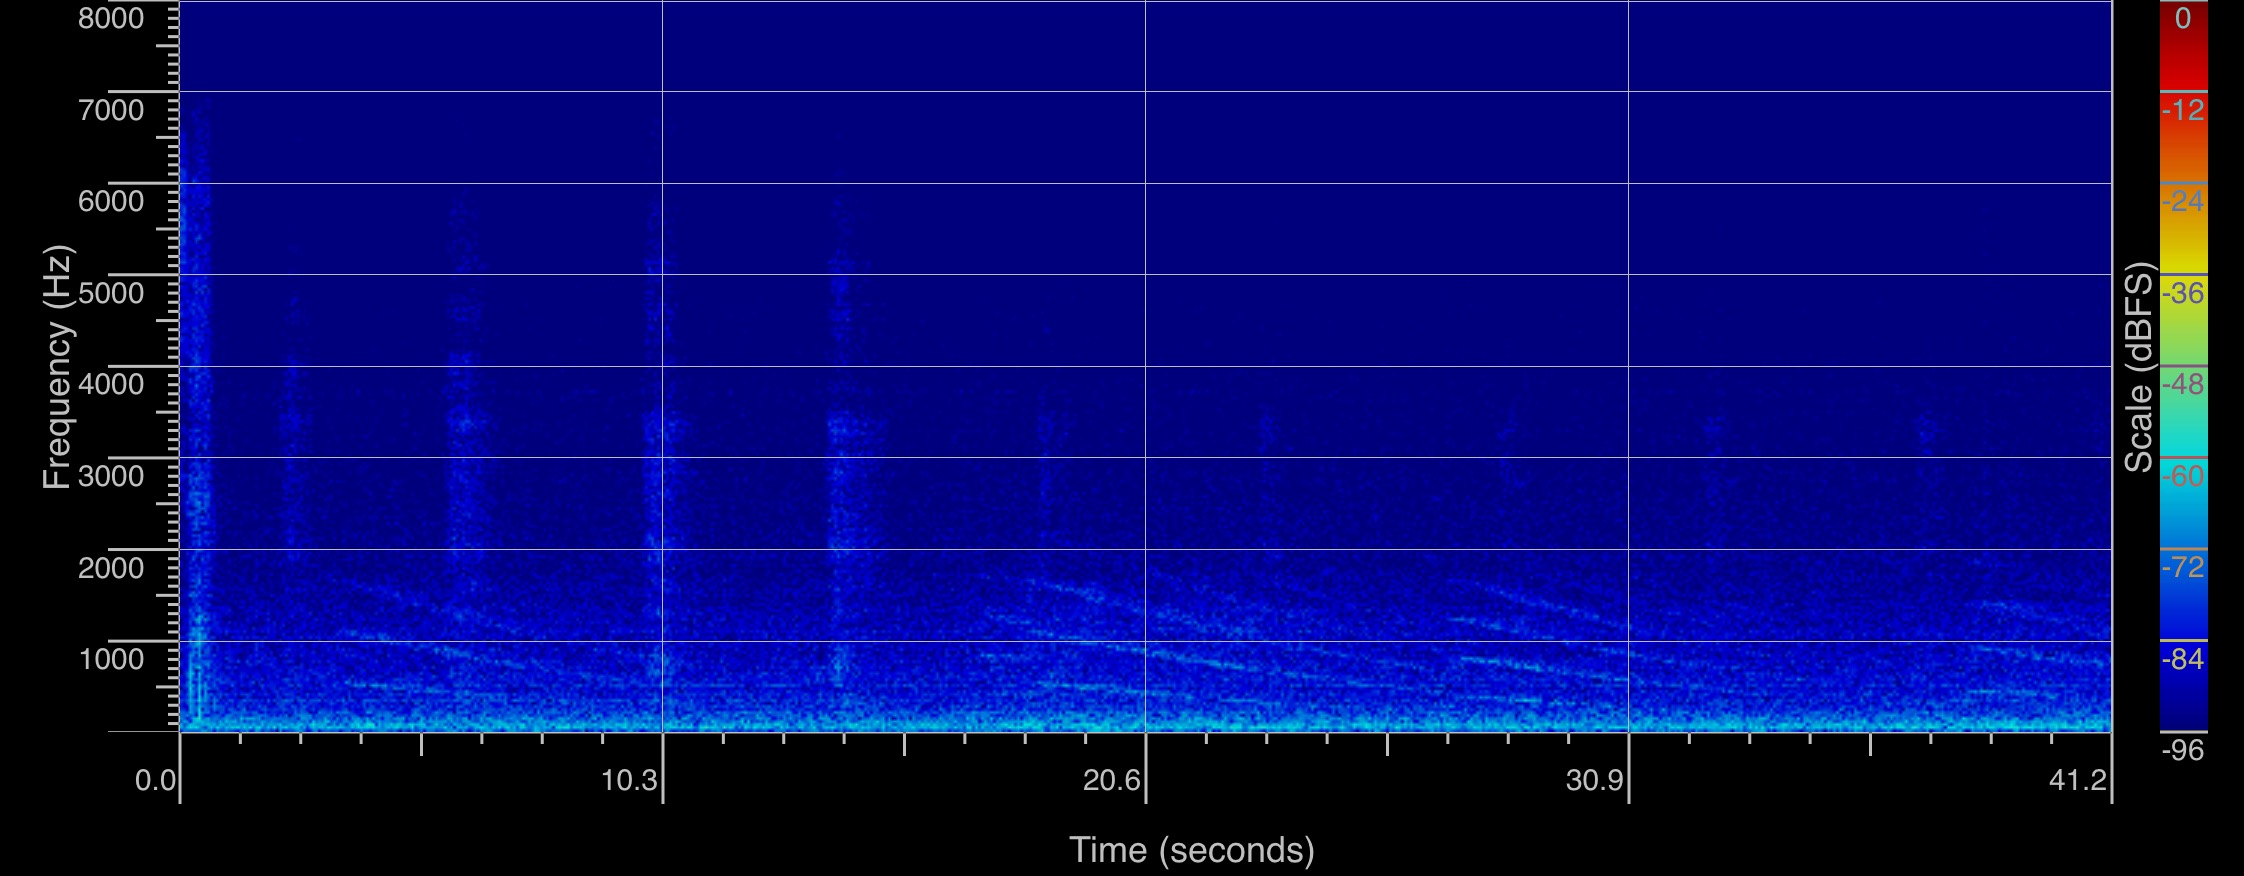Click the -48 dBFS scale label

[2183, 384]
